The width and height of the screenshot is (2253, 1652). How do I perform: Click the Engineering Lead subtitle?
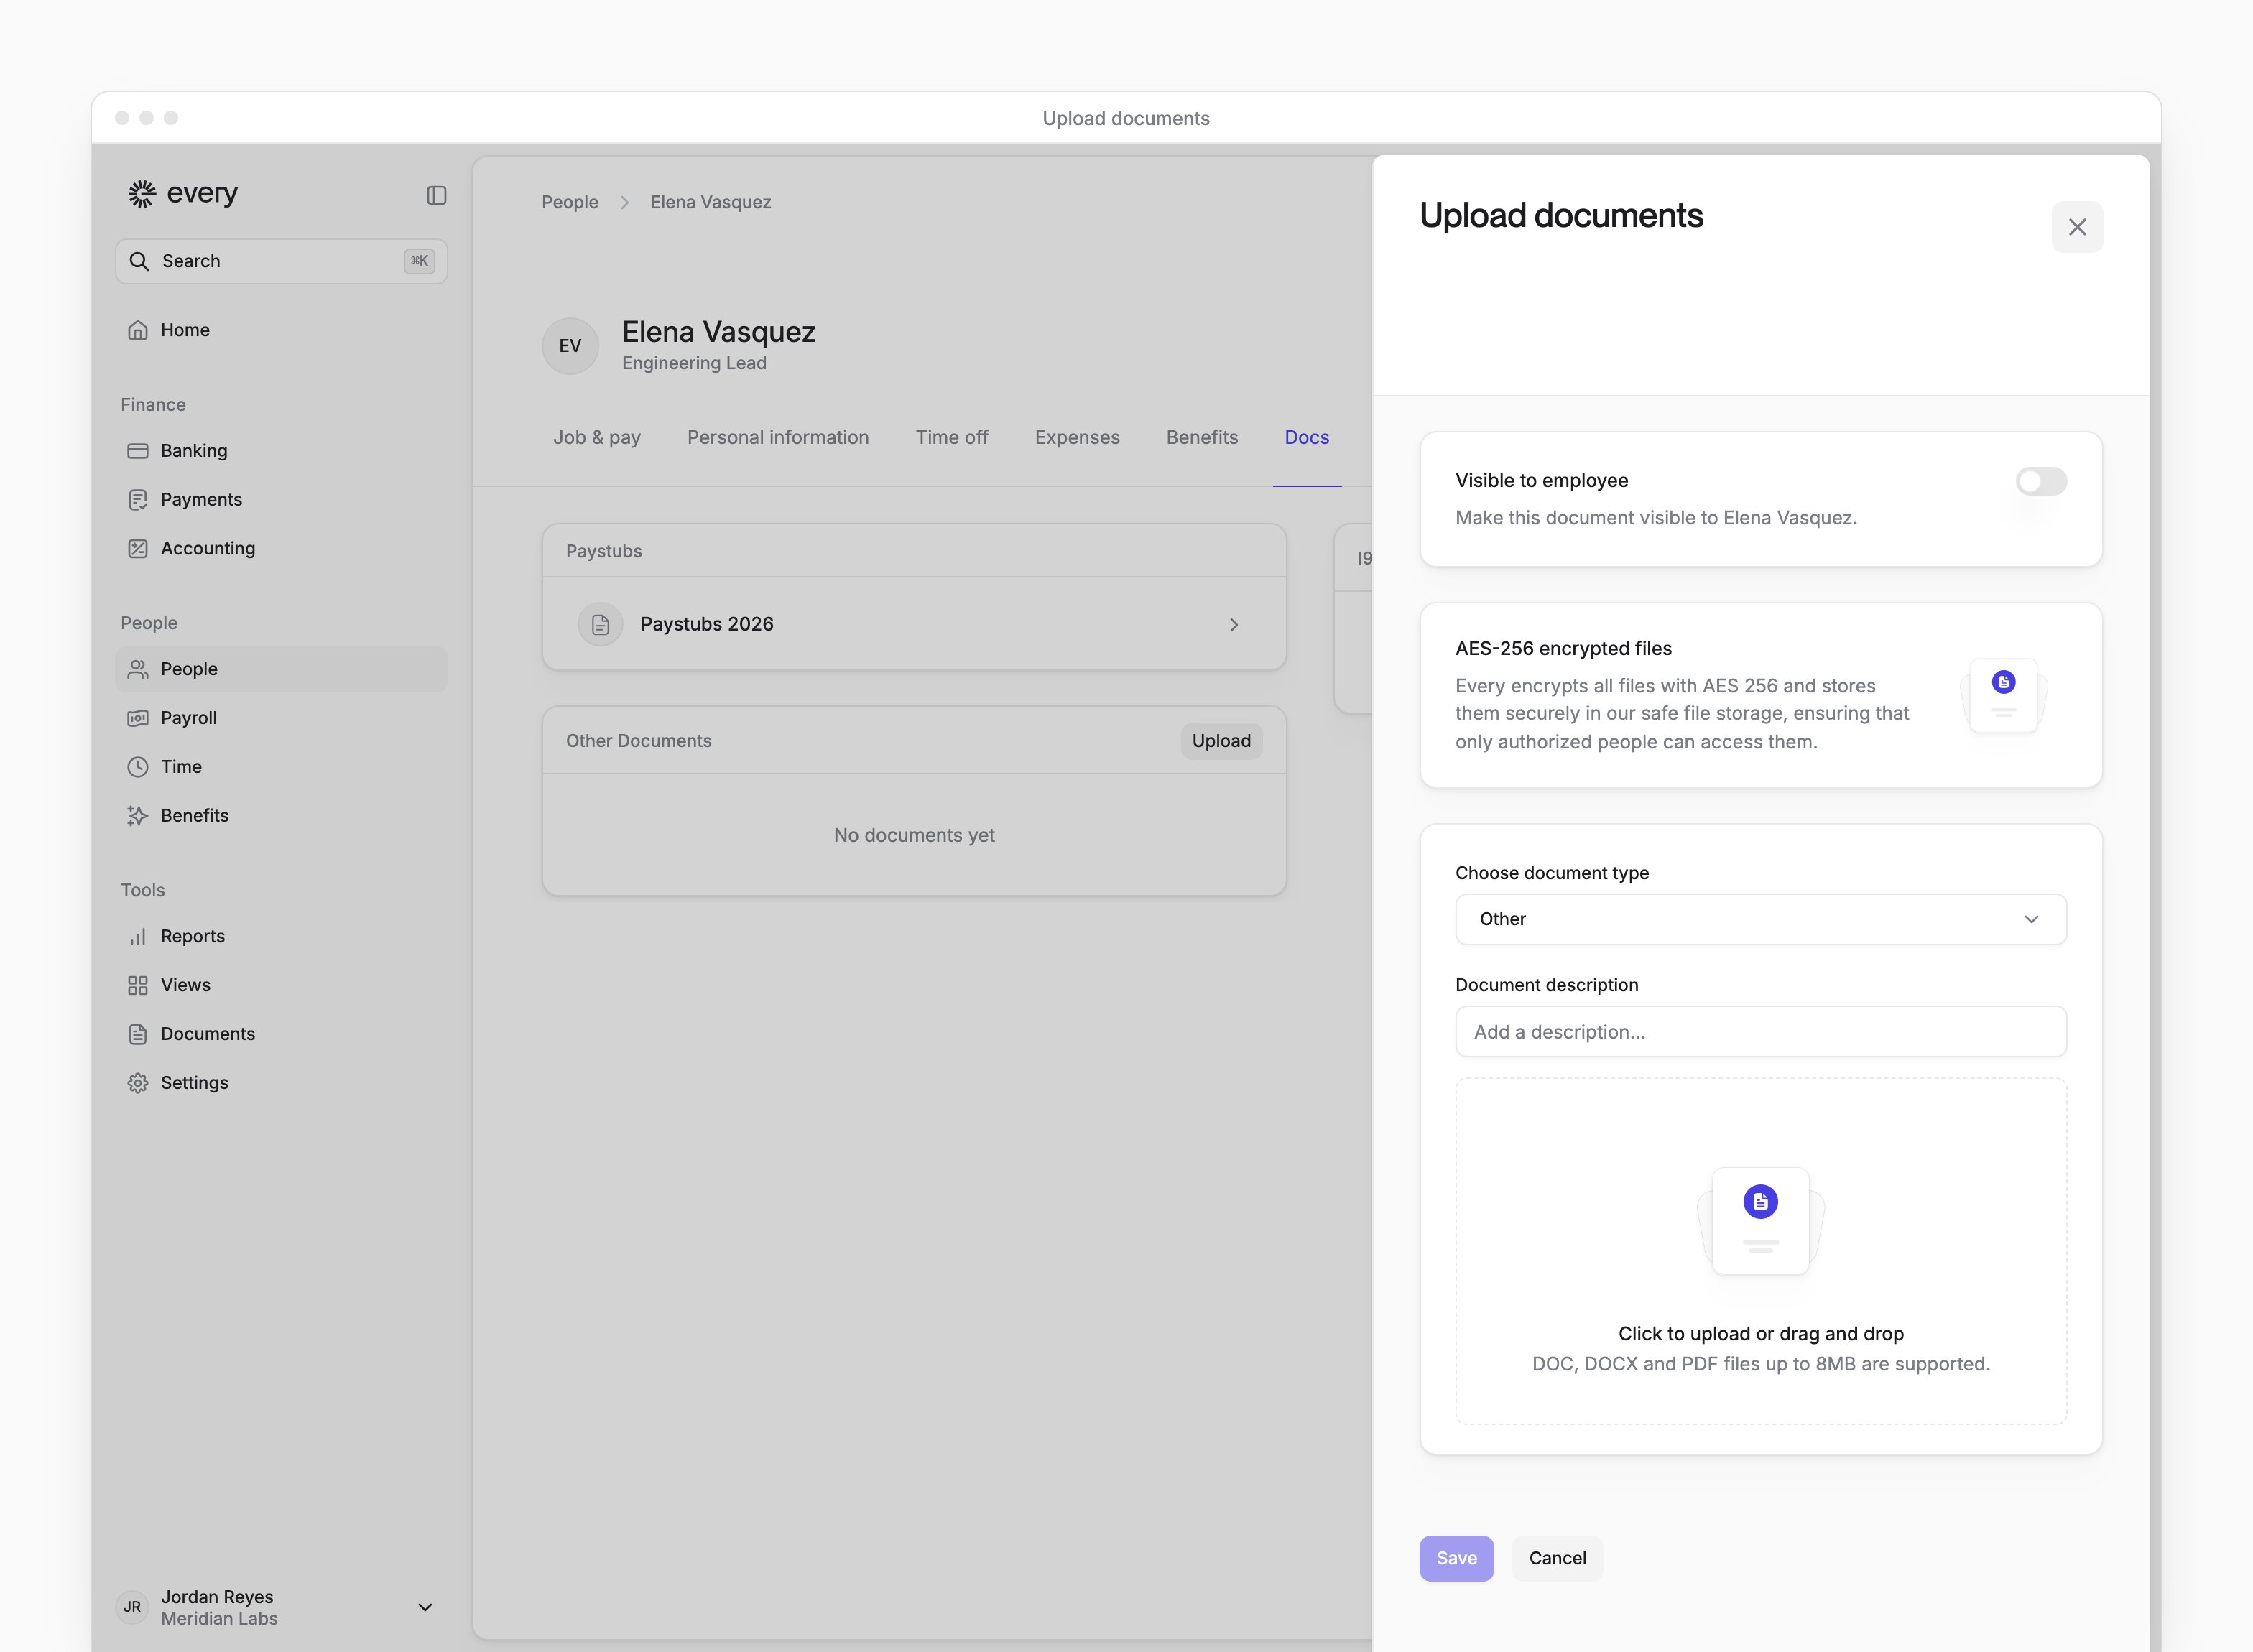694,364
